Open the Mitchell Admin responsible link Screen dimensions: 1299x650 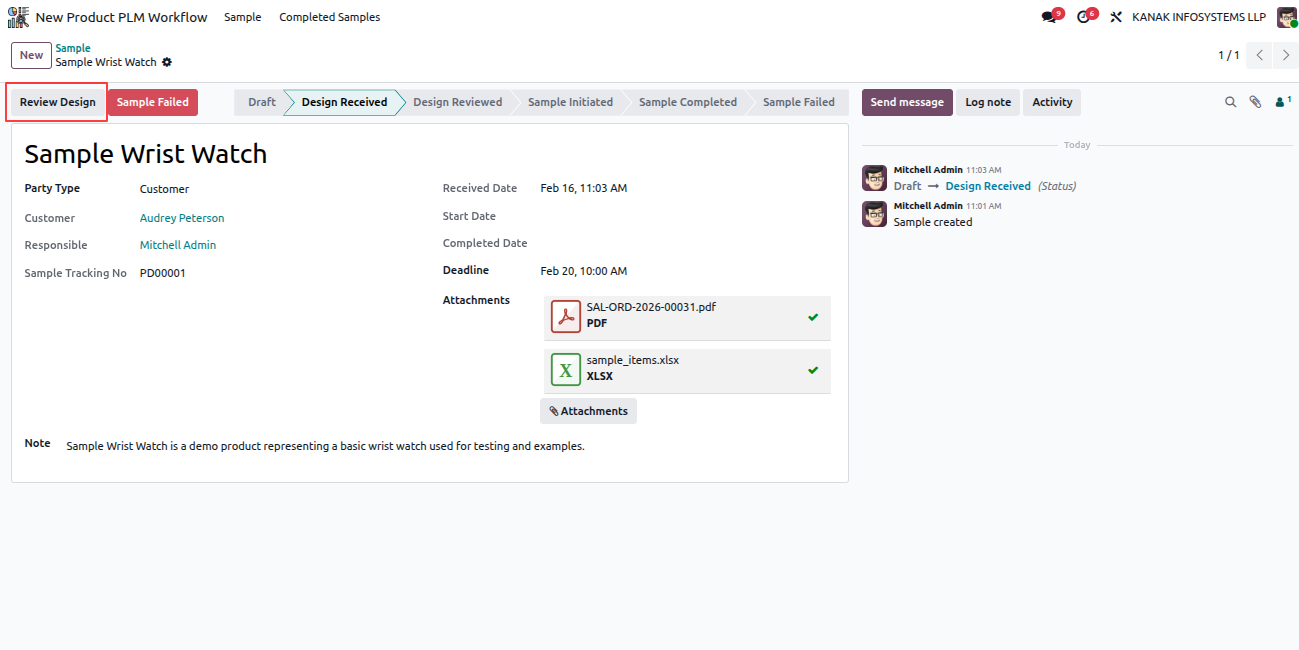click(x=178, y=245)
